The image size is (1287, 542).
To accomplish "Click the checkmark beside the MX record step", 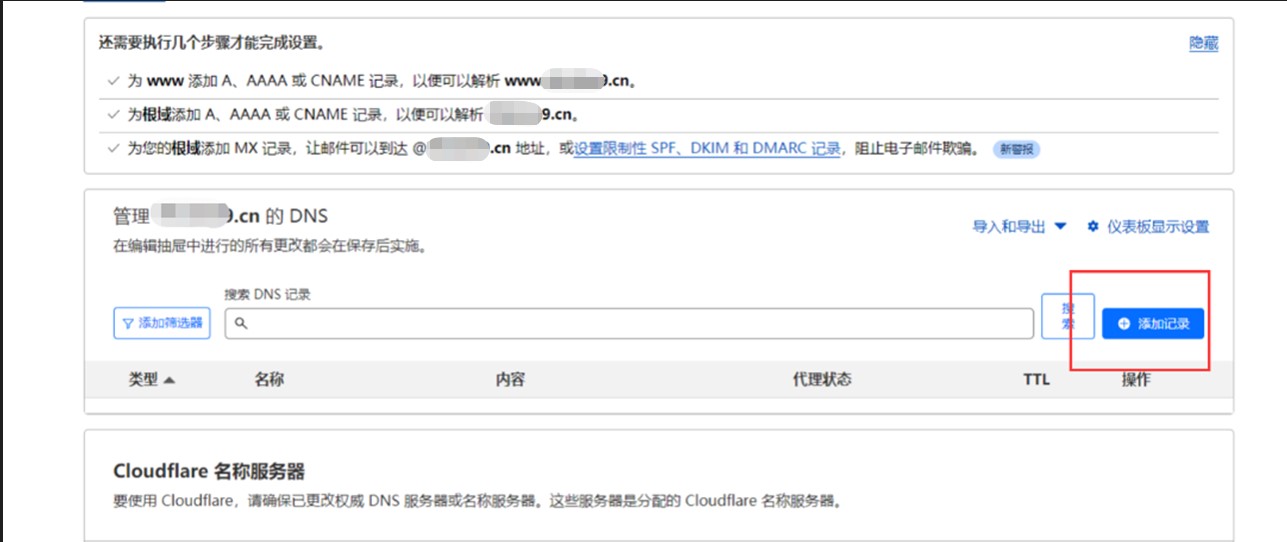I will [113, 148].
